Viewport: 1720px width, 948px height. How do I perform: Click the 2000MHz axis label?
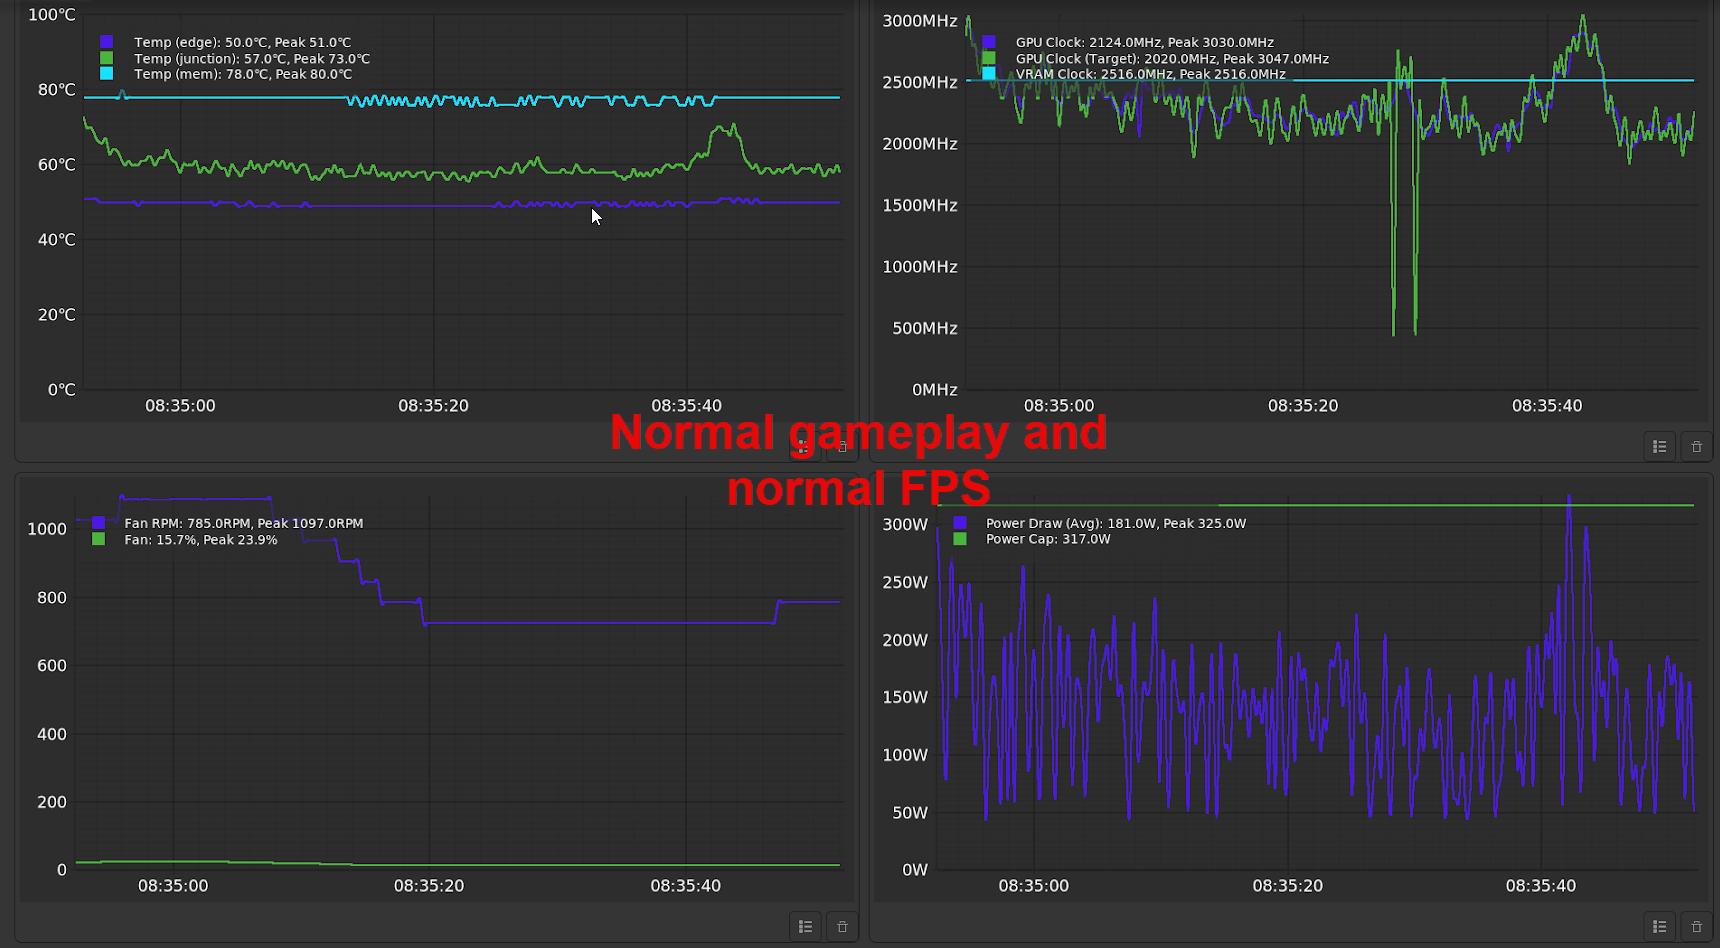(x=920, y=144)
